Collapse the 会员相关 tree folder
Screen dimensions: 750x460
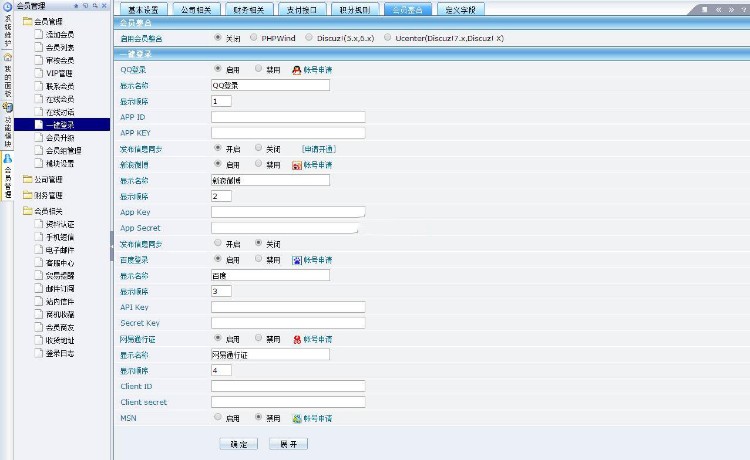pos(27,211)
